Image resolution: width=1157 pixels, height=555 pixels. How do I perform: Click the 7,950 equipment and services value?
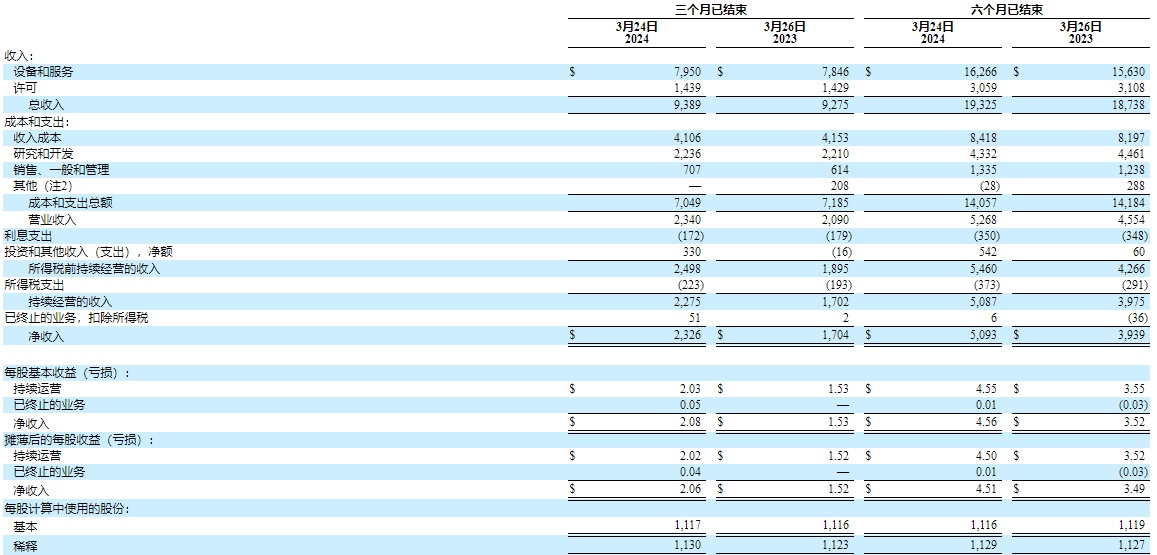click(x=687, y=72)
